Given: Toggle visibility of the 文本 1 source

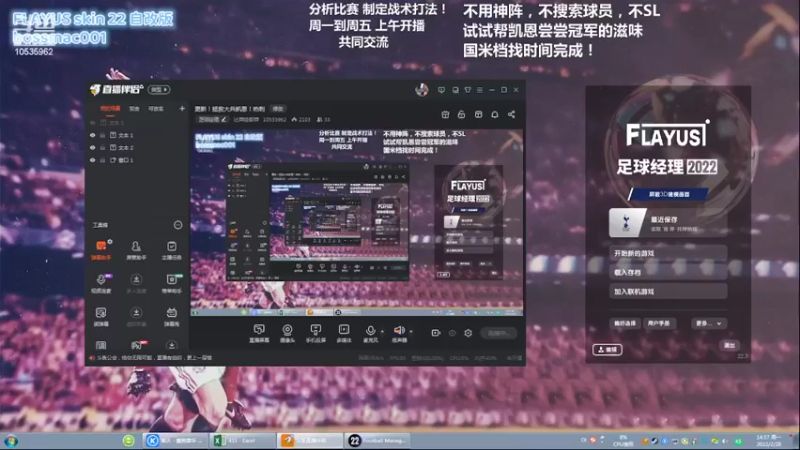Looking at the screenshot, I should [92, 135].
